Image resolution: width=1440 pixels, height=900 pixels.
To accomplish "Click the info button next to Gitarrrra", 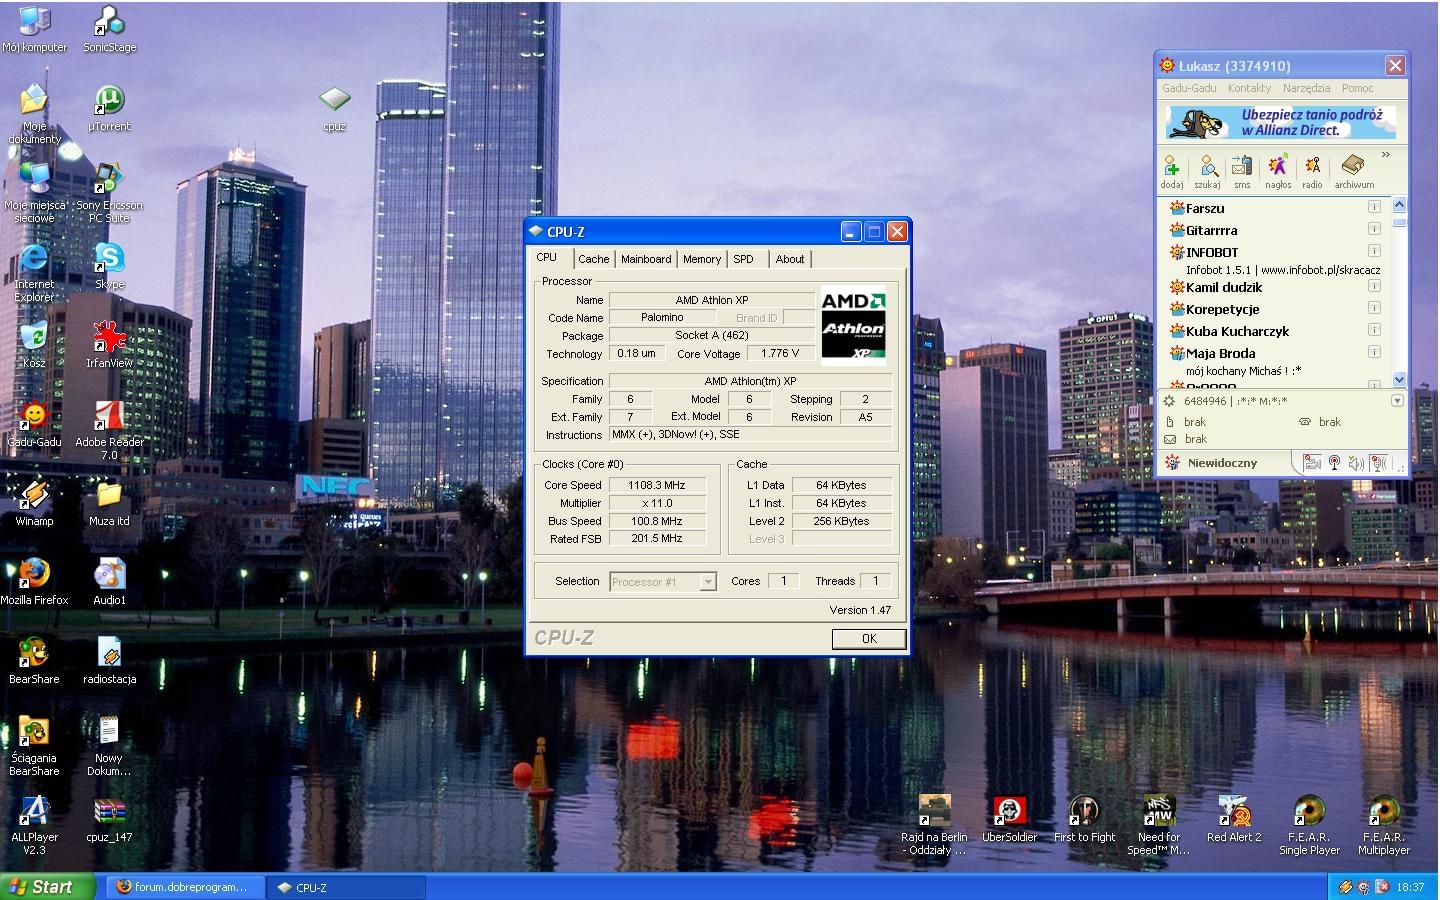I will pyautogui.click(x=1374, y=229).
